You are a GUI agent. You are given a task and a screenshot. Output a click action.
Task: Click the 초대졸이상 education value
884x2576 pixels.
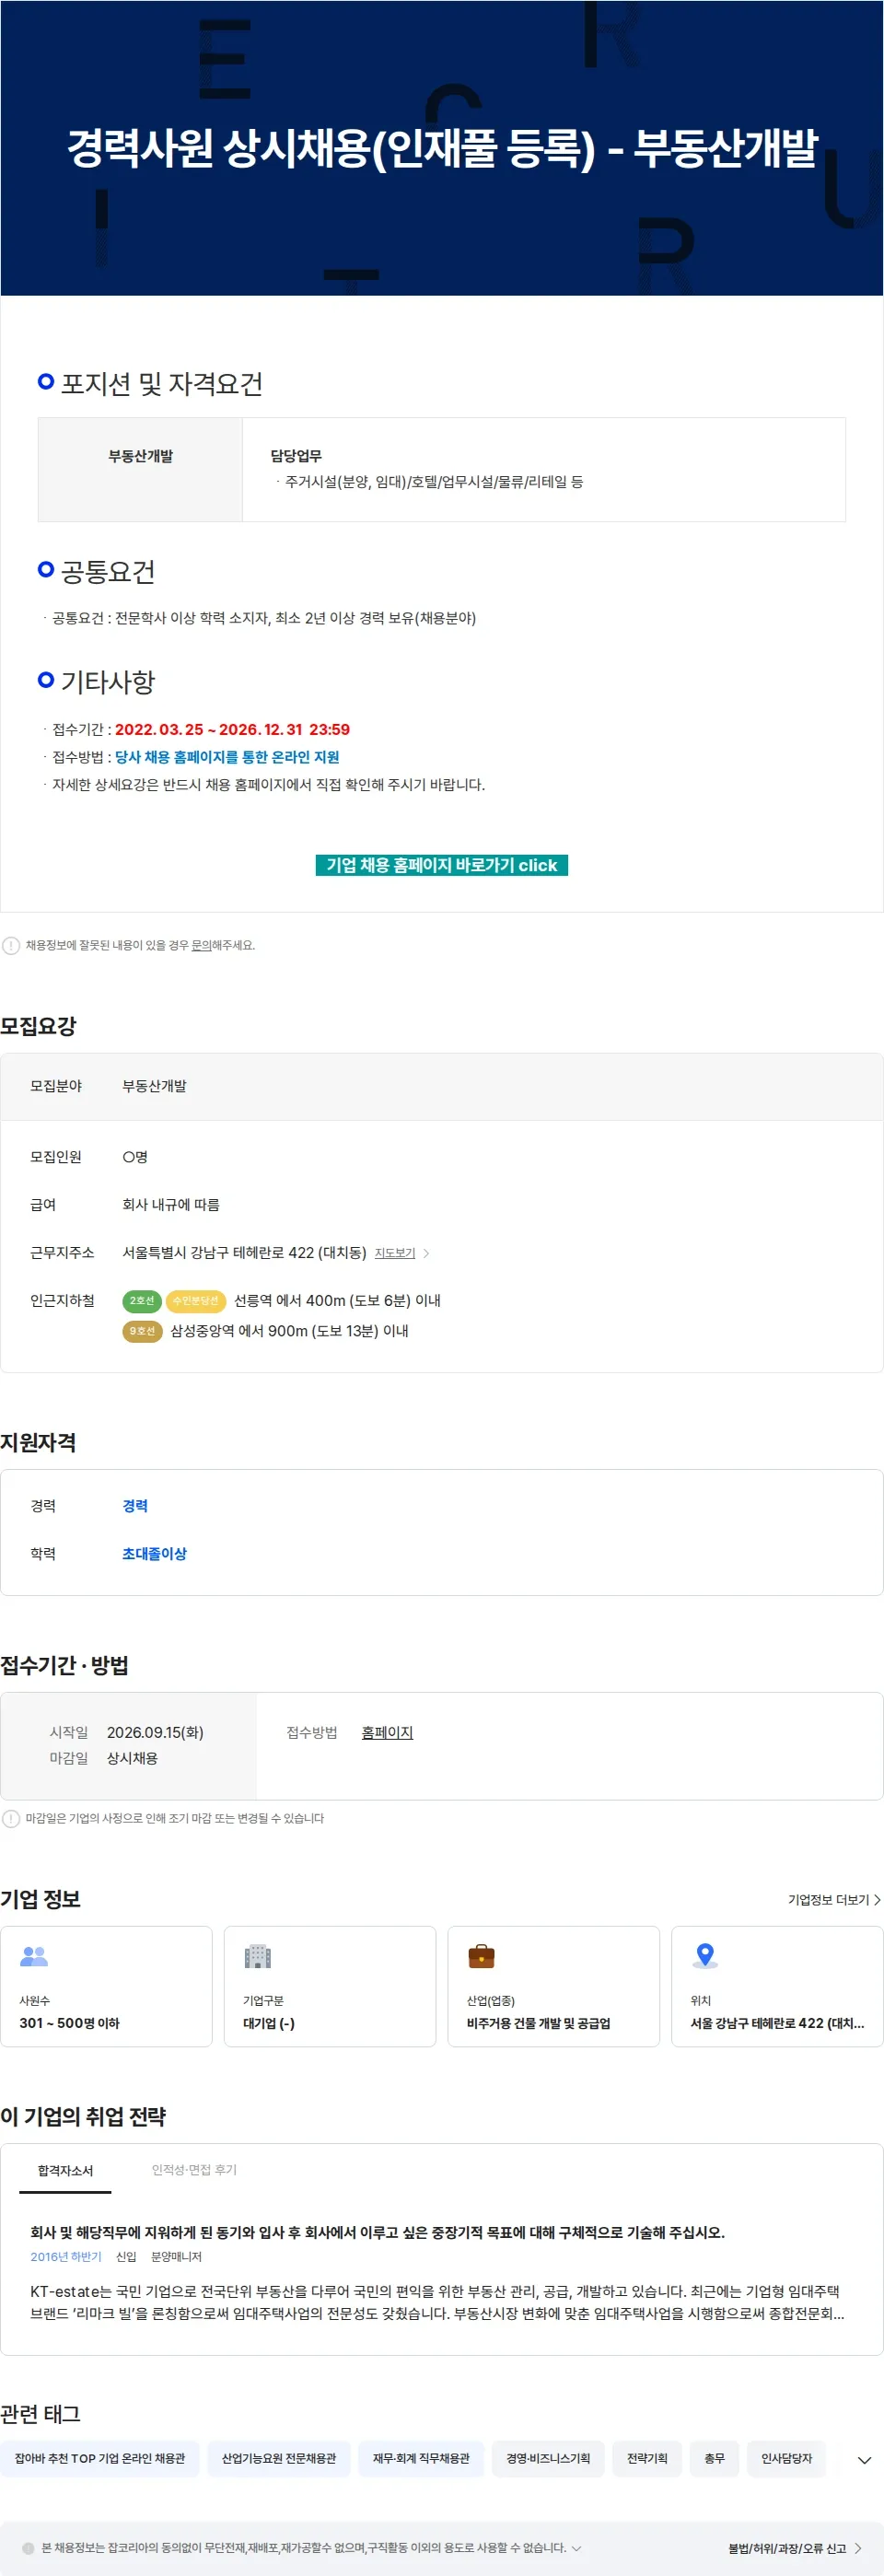pos(154,1553)
